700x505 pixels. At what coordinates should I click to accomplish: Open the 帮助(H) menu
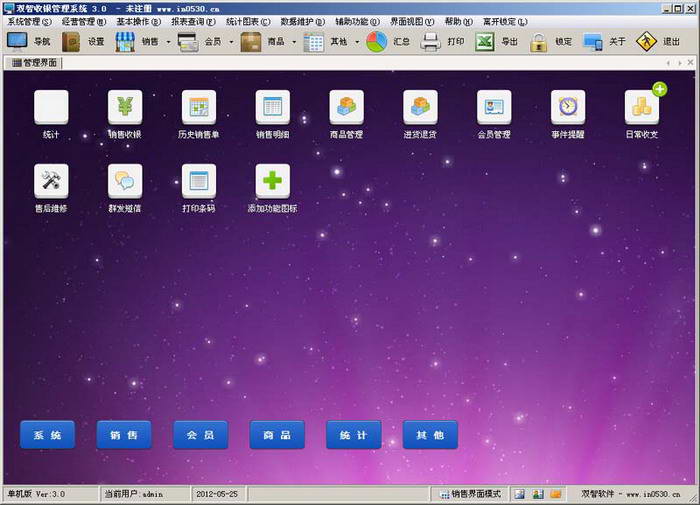click(x=458, y=21)
